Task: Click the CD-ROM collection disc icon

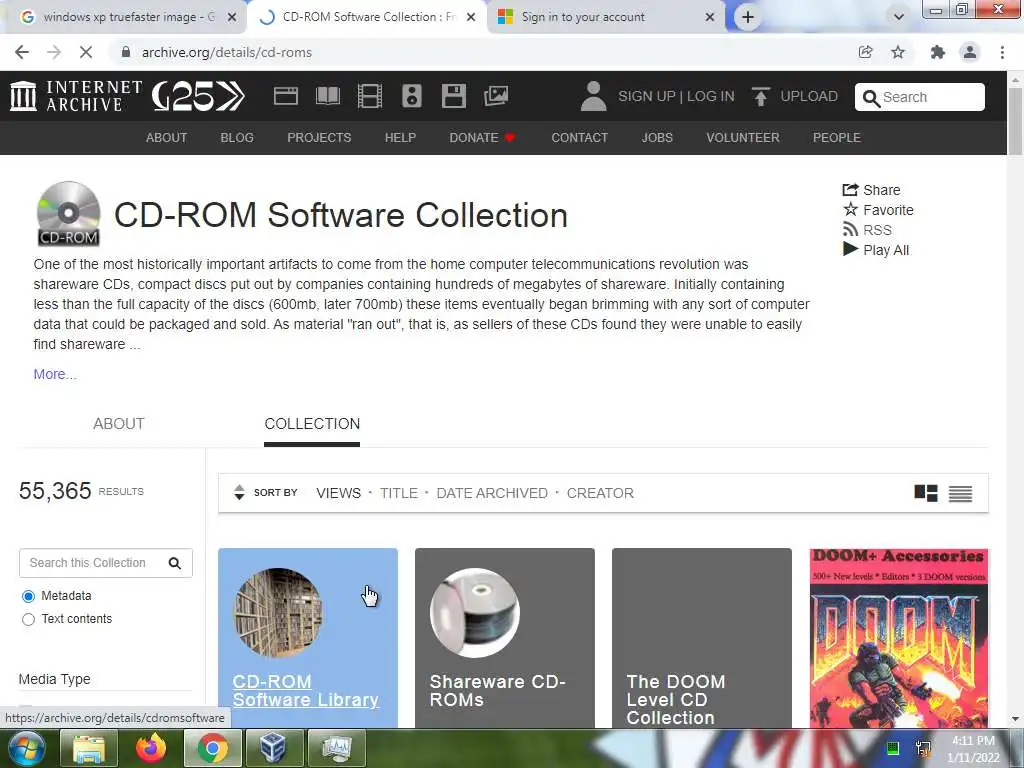Action: (69, 214)
